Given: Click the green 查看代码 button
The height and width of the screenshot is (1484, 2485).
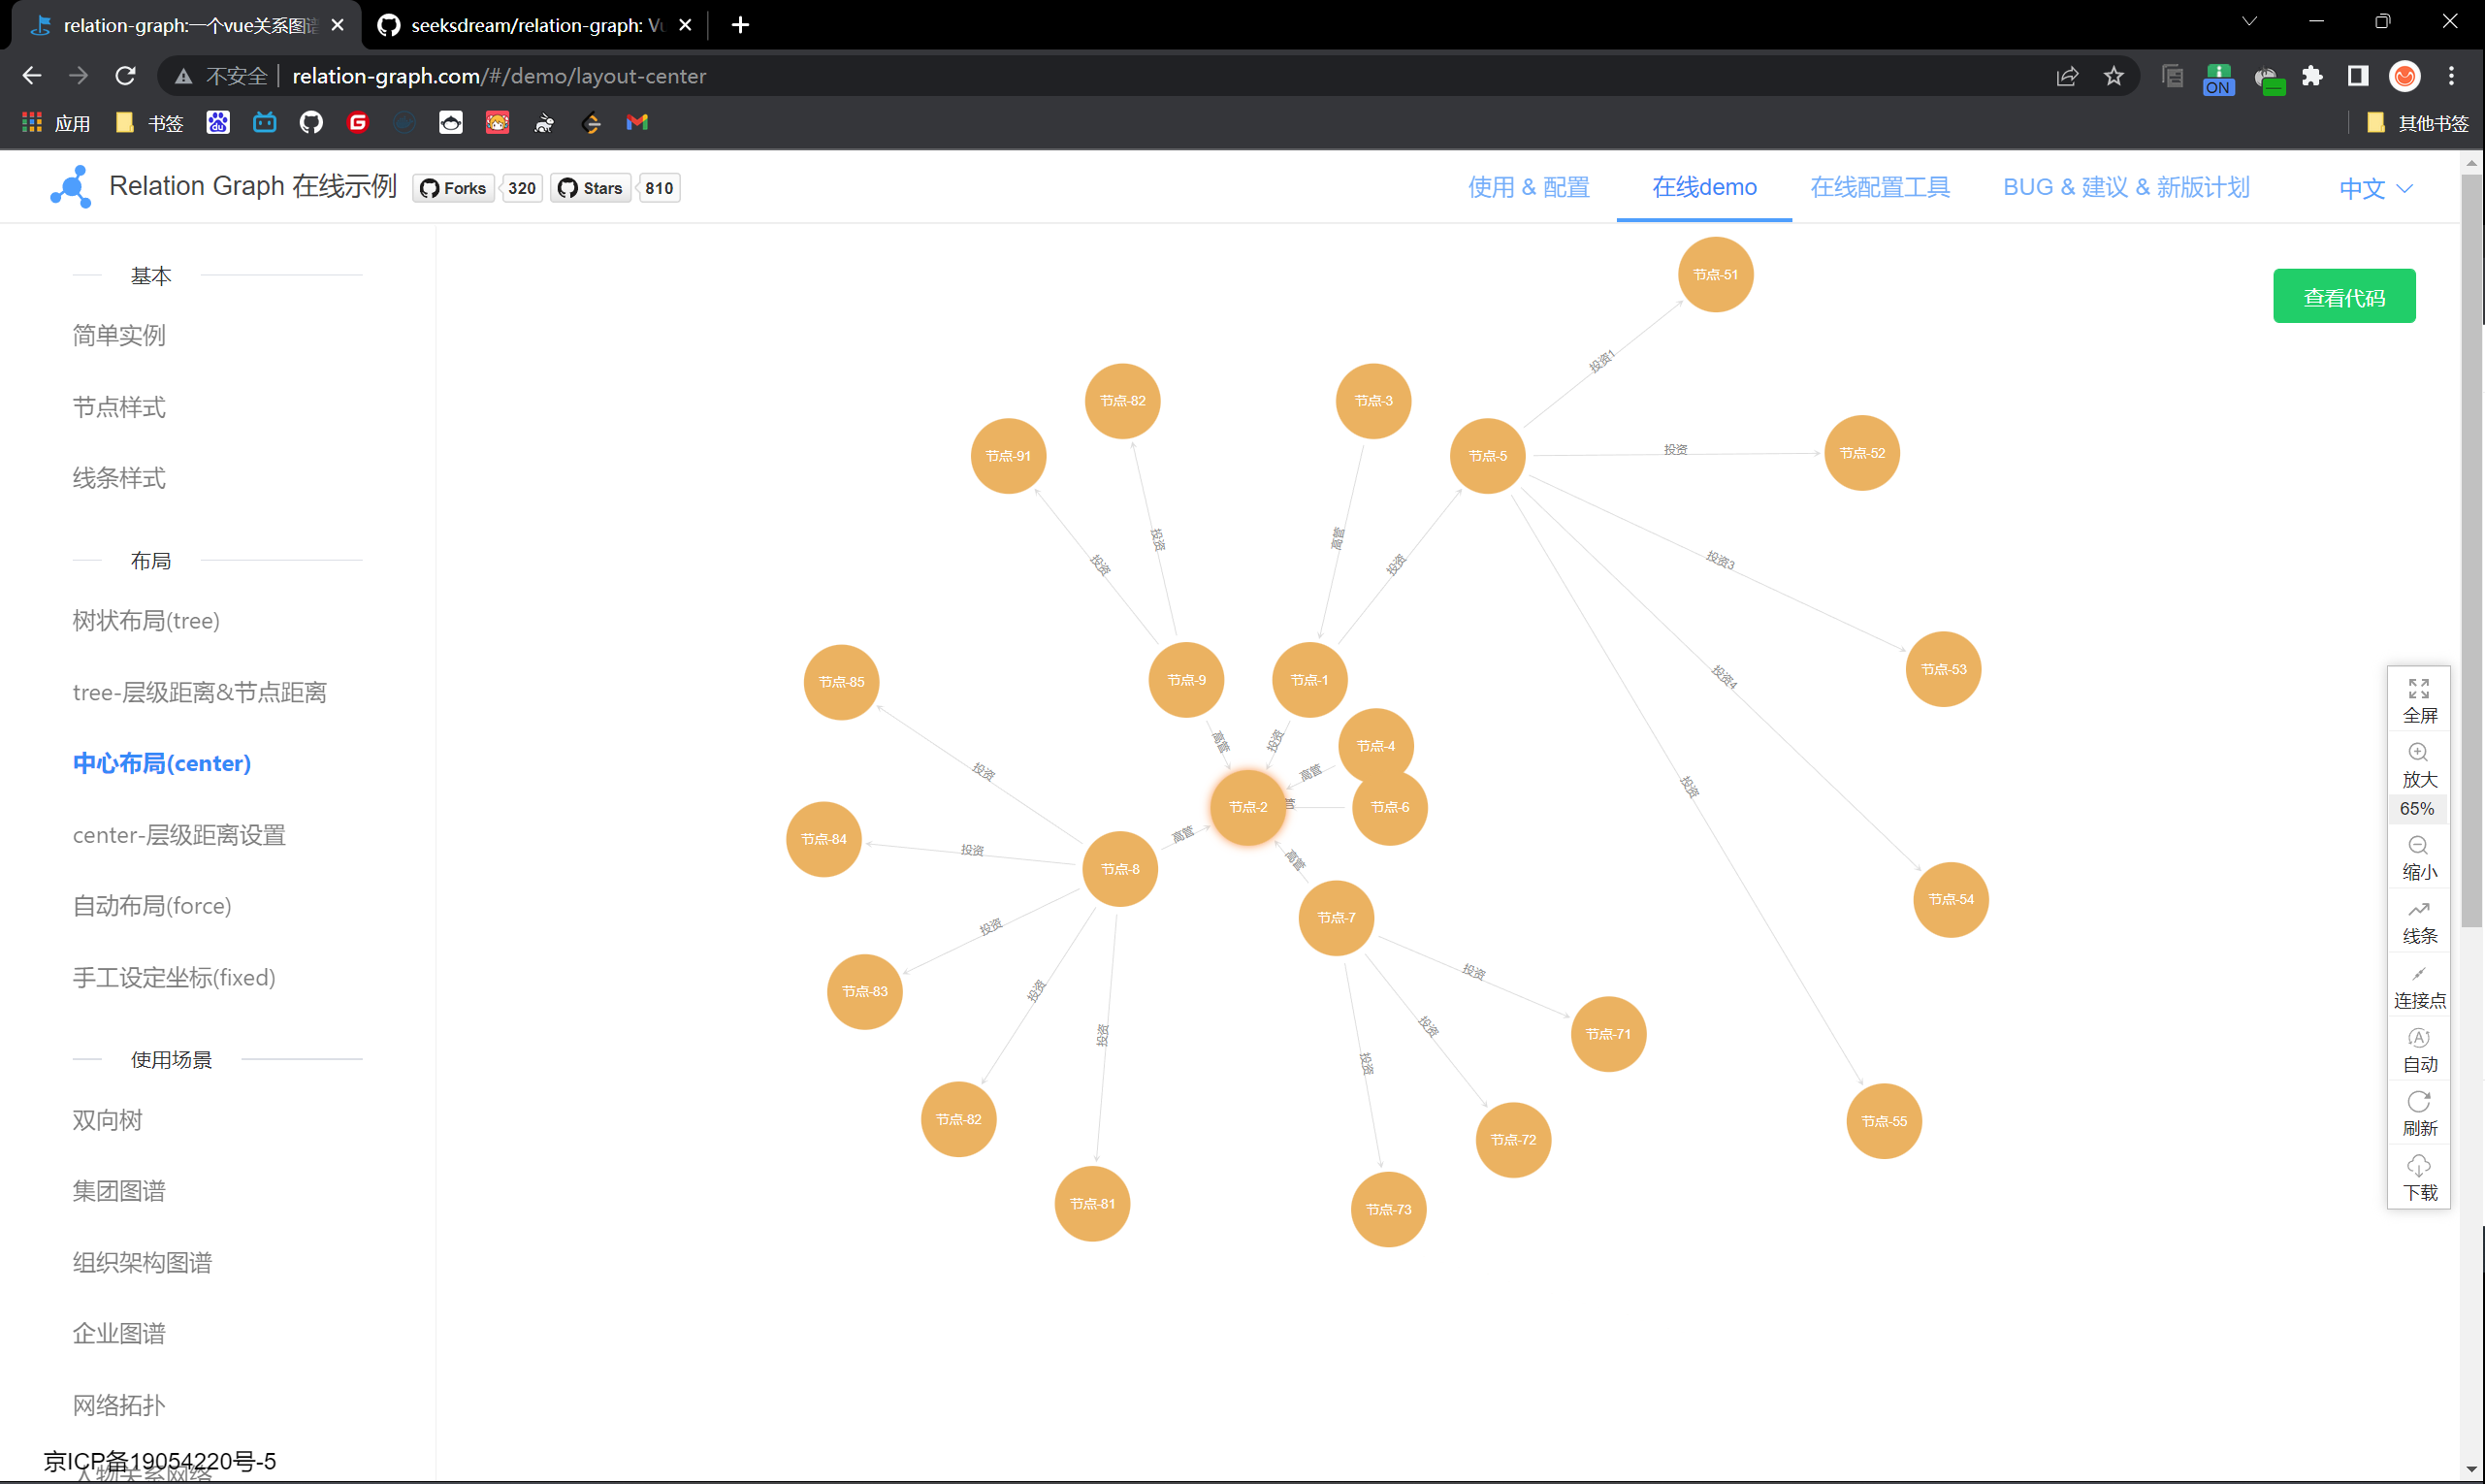Looking at the screenshot, I should pos(2343,297).
